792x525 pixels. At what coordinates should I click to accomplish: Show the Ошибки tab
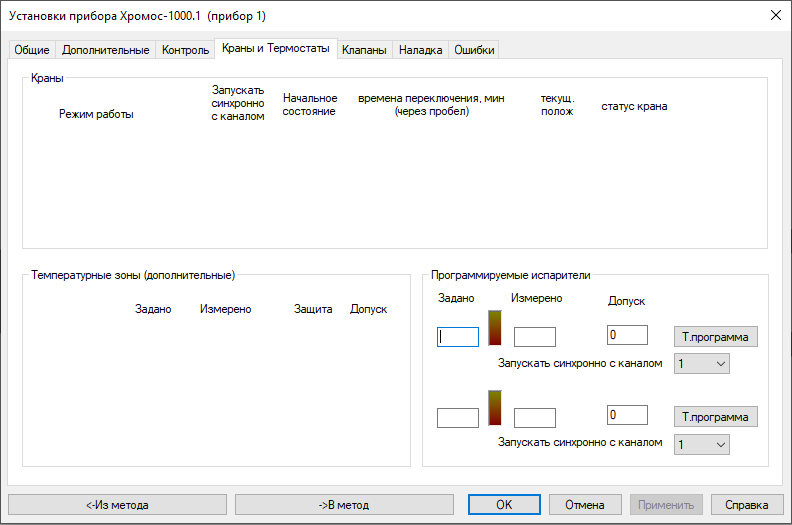point(473,50)
